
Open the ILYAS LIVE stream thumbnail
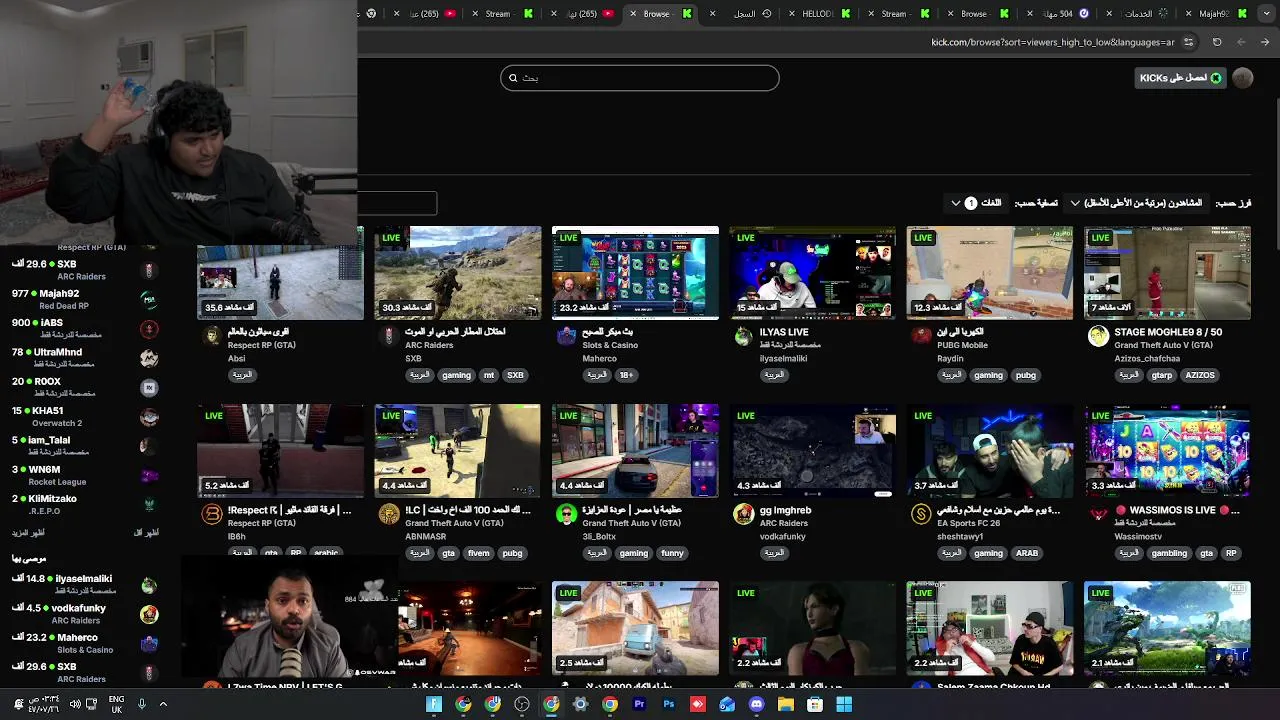click(x=813, y=273)
